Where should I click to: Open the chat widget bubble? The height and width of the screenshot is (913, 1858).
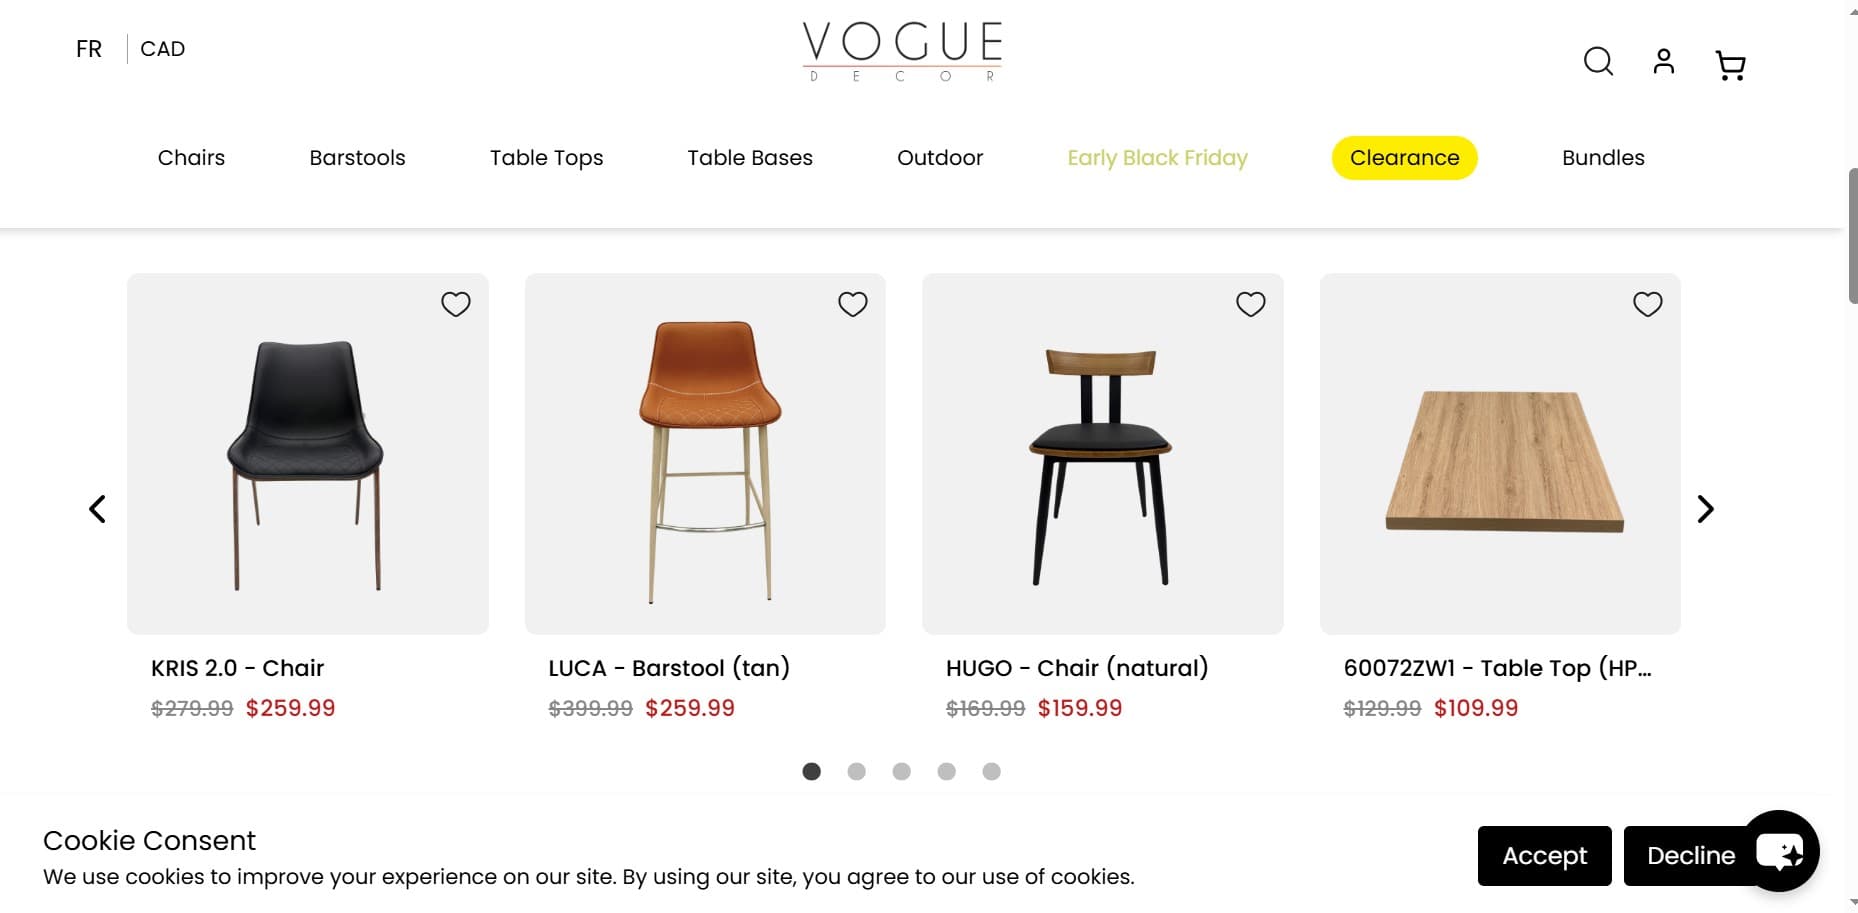click(x=1784, y=851)
